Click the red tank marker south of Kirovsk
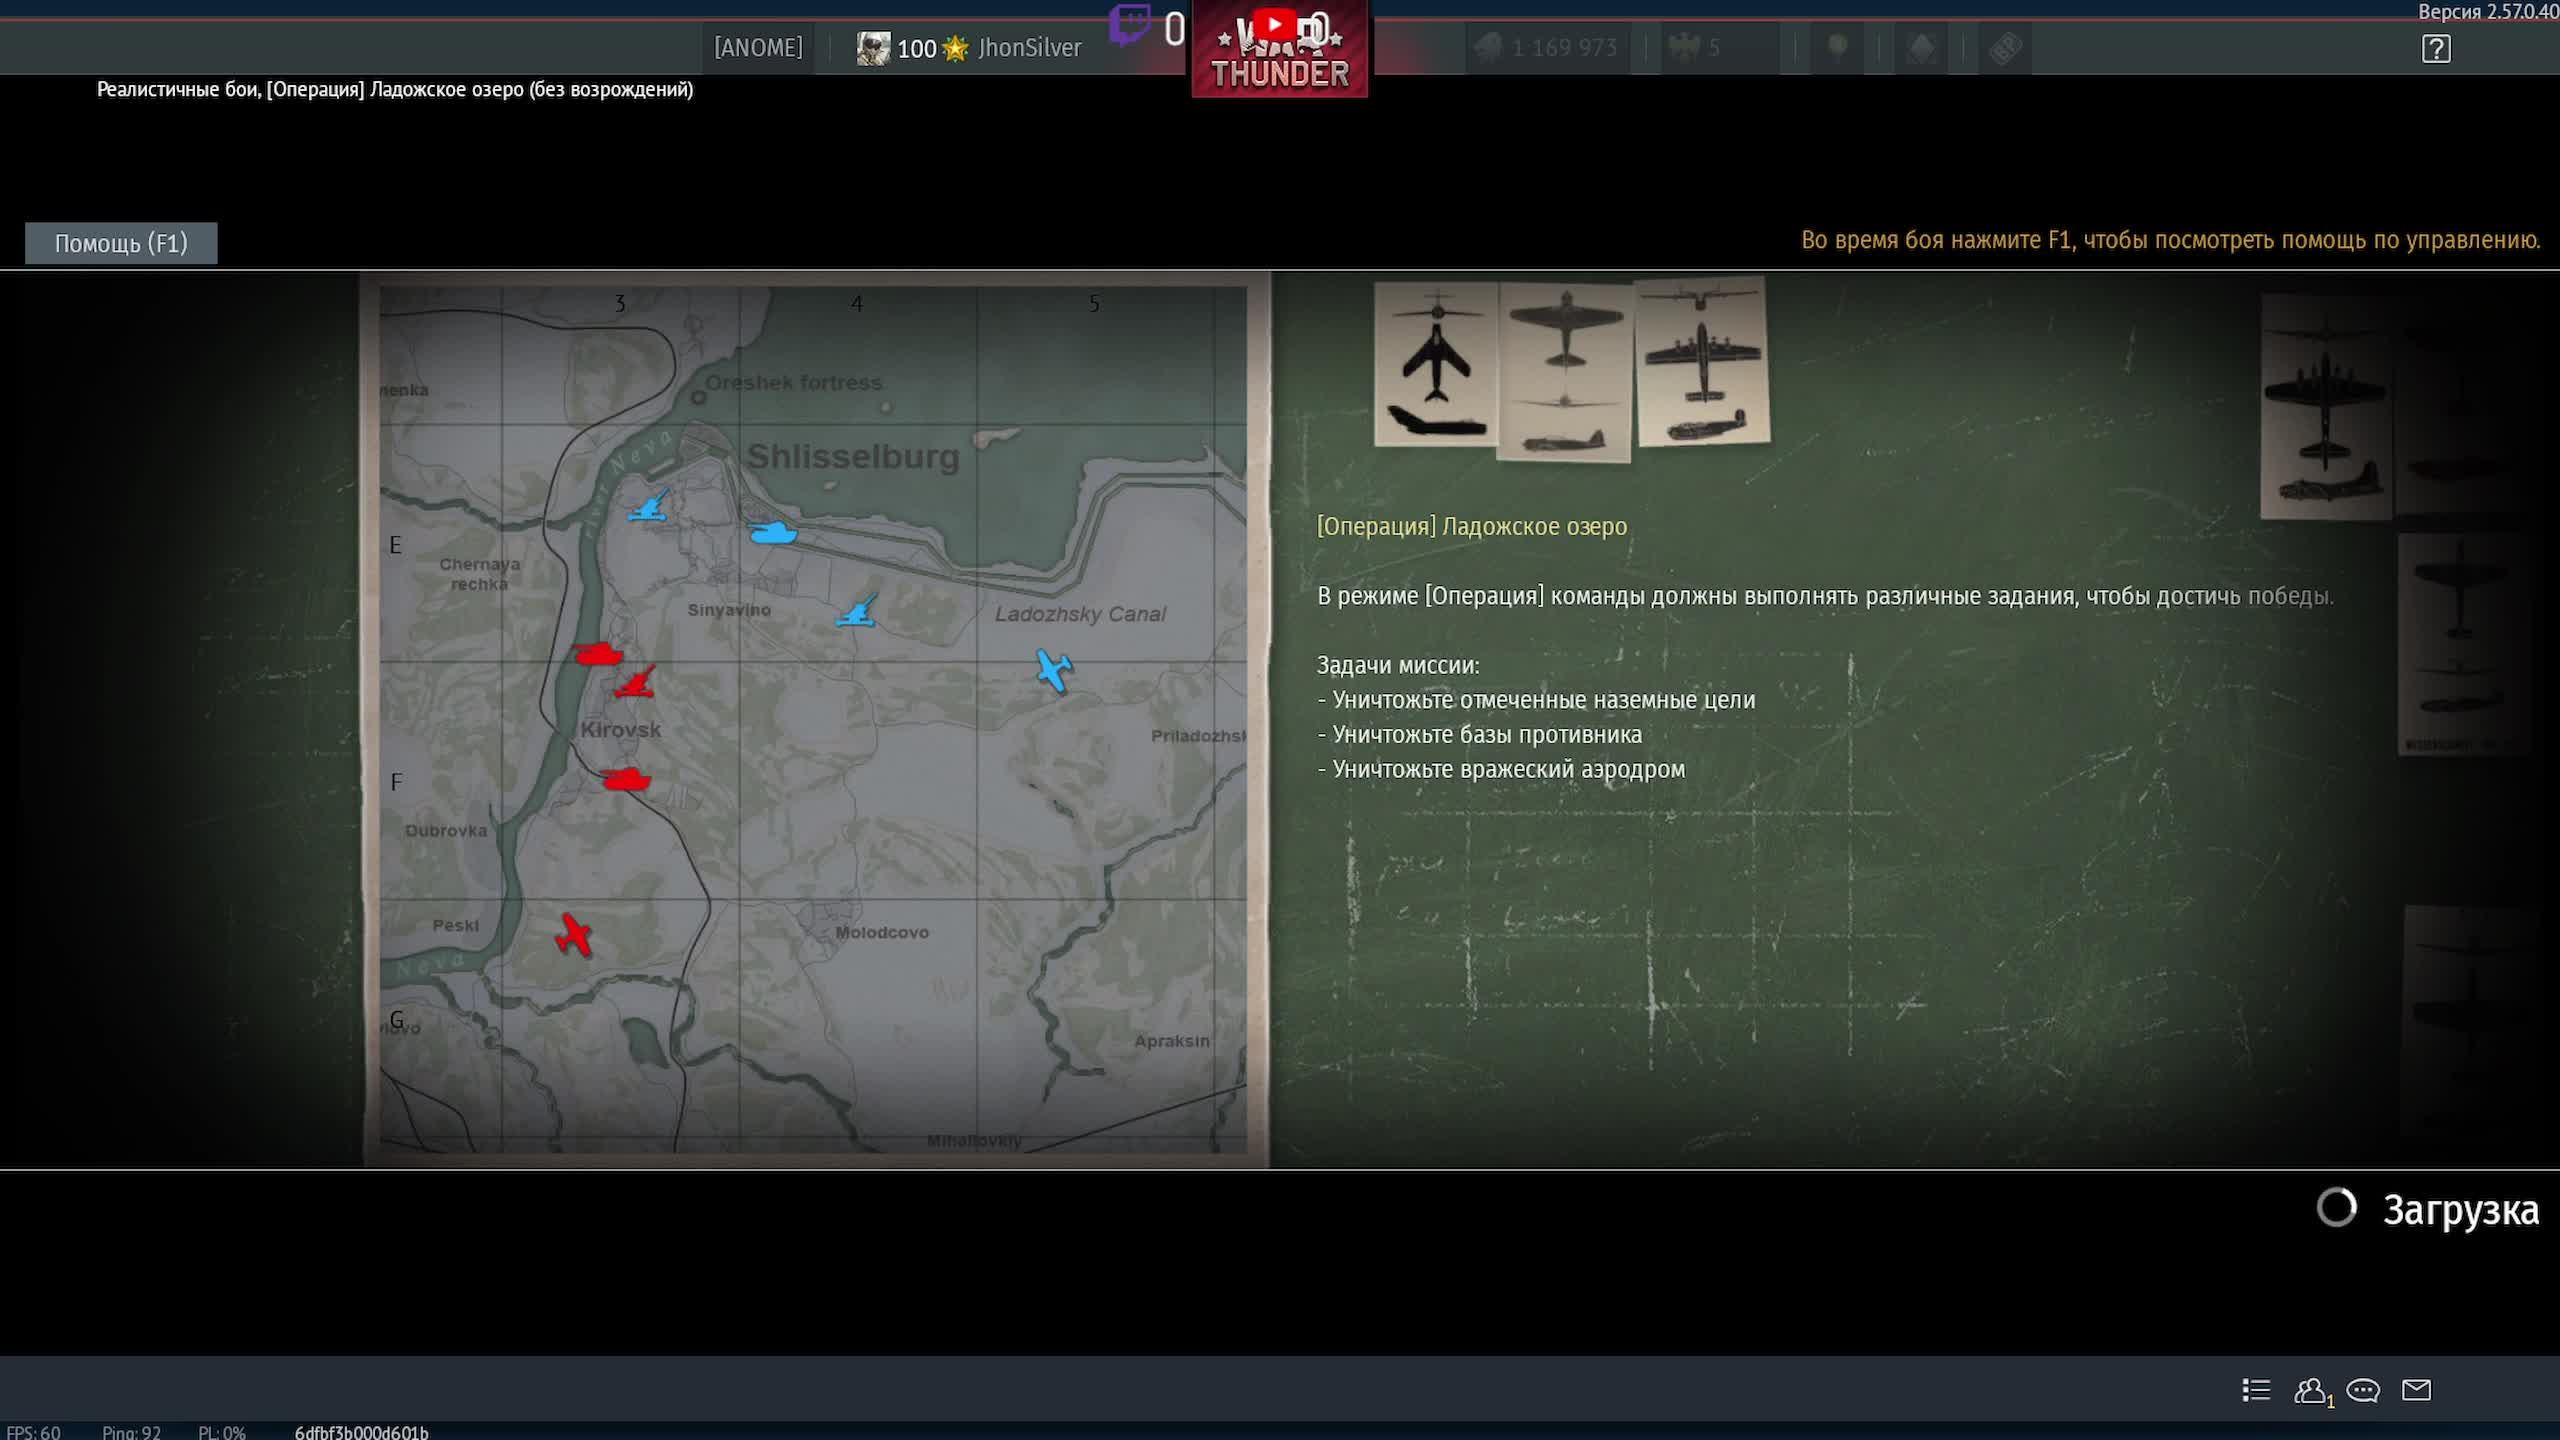Viewport: 2560px width, 1440px height. coord(627,778)
